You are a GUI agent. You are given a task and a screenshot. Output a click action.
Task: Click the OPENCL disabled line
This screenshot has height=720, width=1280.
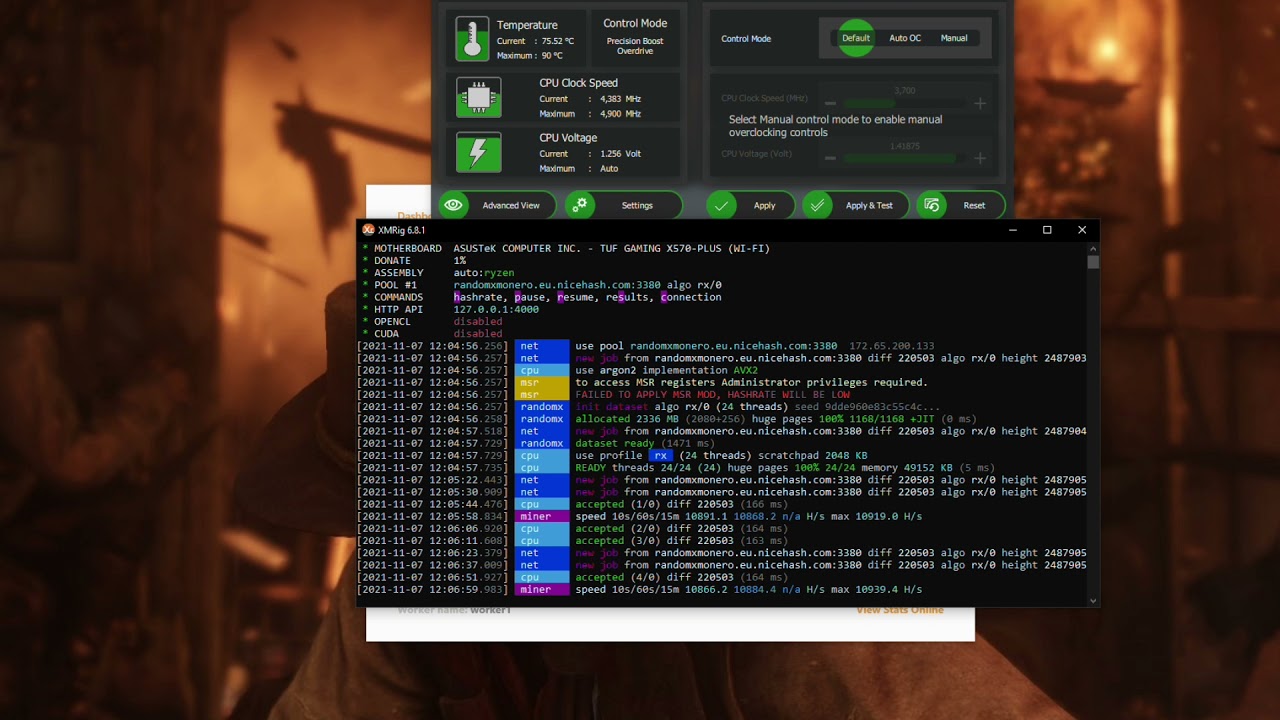432,321
